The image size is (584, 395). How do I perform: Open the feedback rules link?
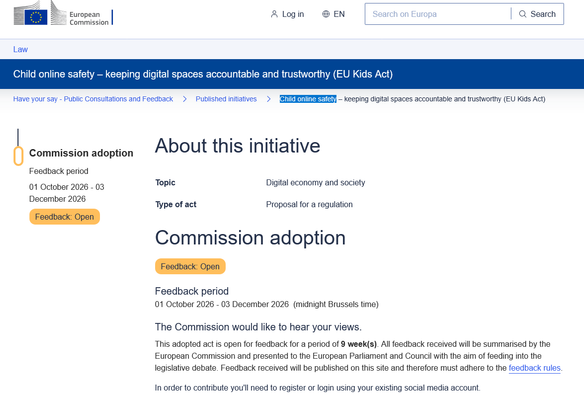534,368
